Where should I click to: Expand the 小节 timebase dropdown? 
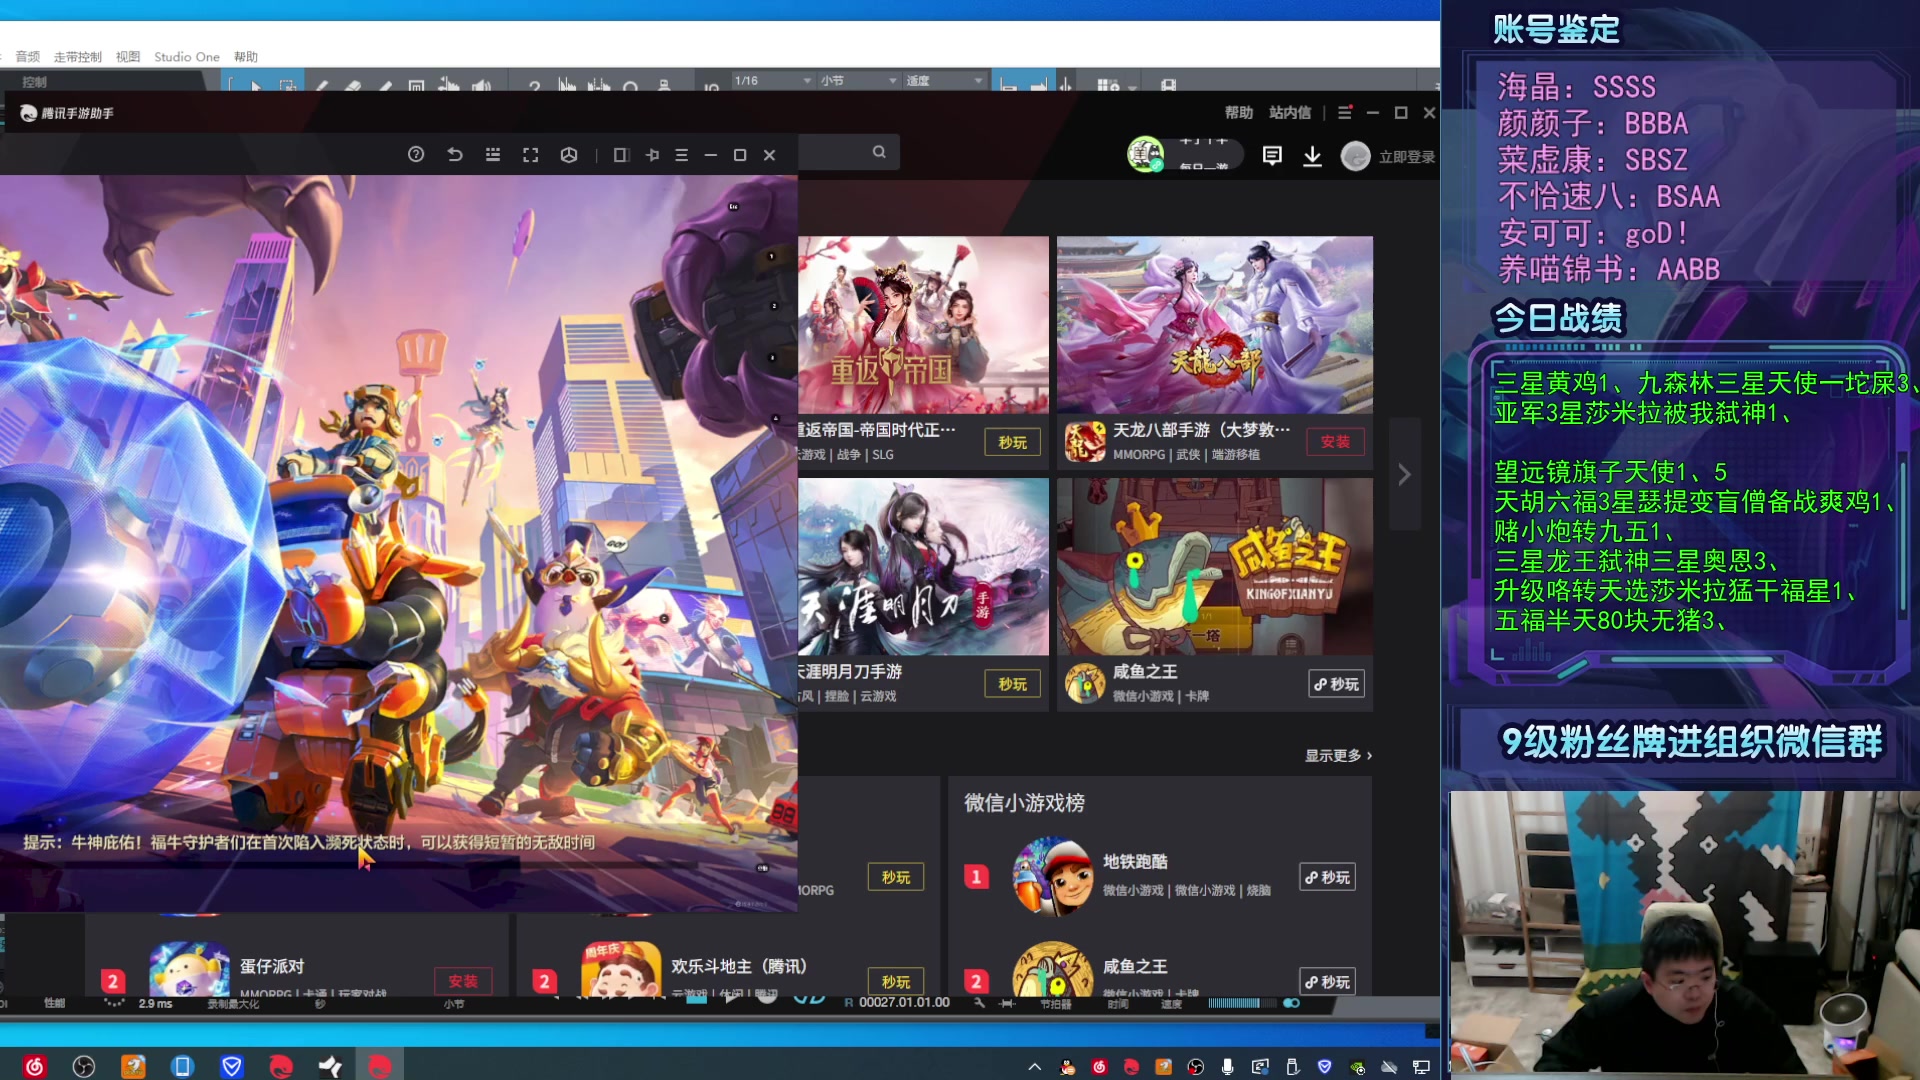(x=859, y=80)
